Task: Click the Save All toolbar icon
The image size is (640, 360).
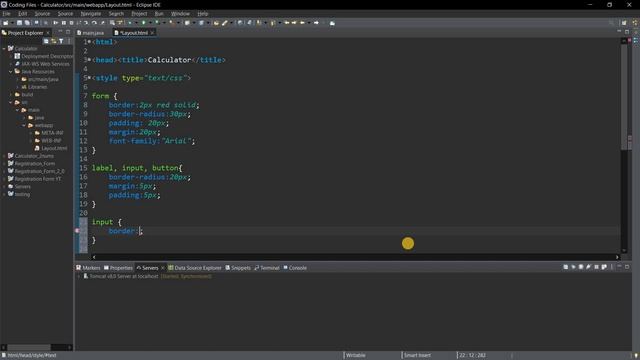Action: pos(27,23)
